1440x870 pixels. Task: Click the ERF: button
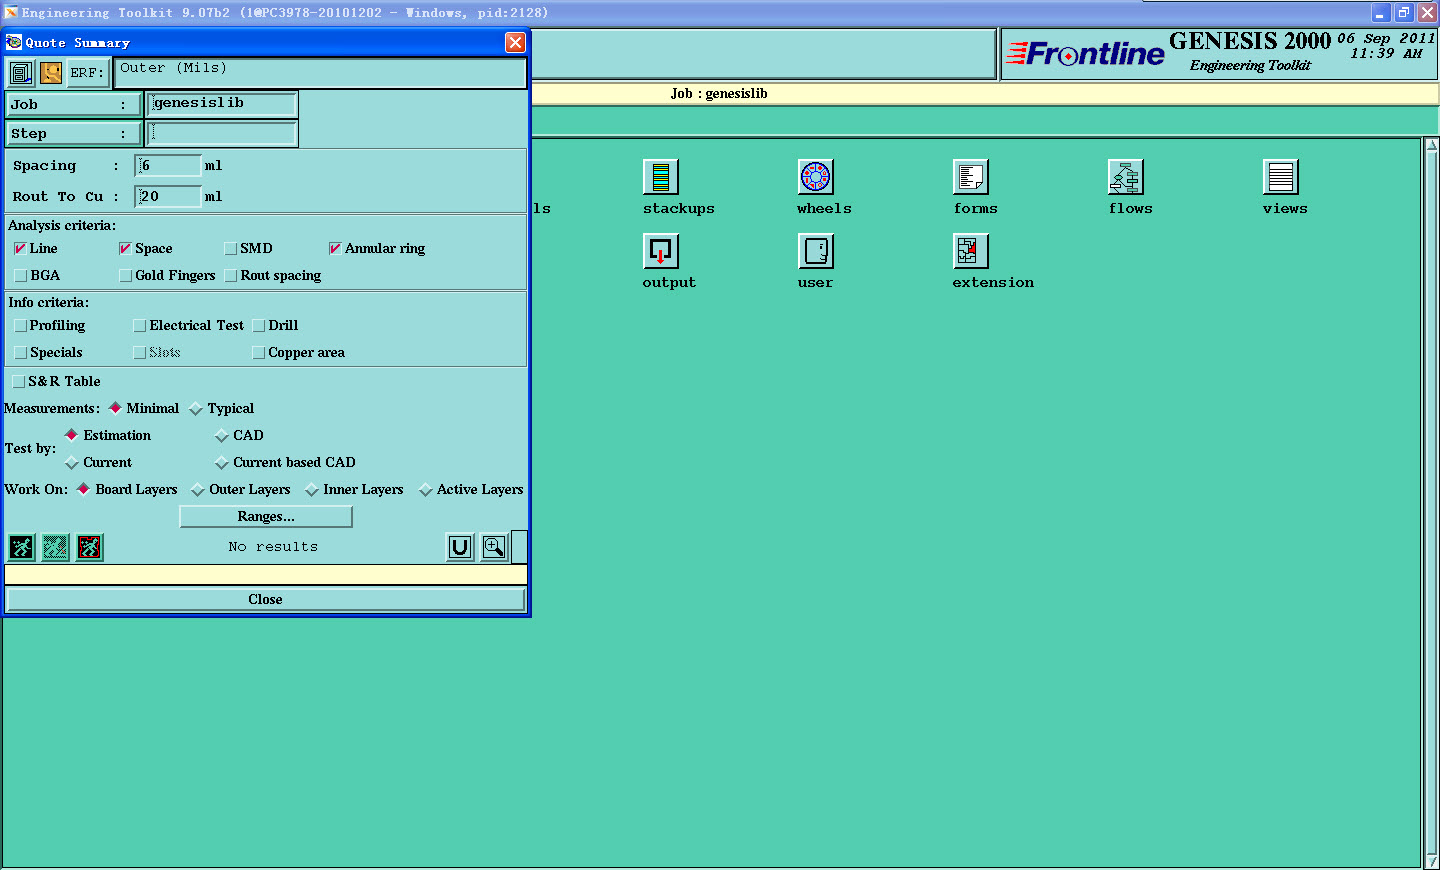(x=88, y=73)
